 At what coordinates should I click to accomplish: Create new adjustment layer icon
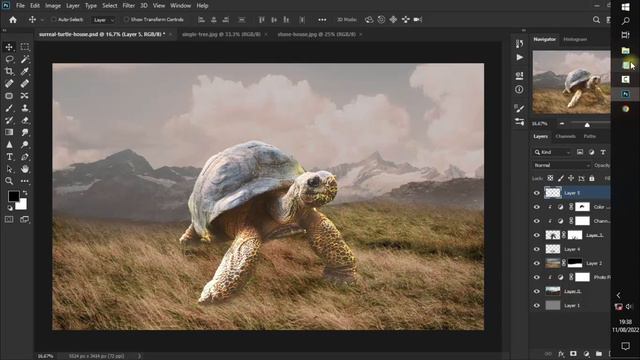586,354
